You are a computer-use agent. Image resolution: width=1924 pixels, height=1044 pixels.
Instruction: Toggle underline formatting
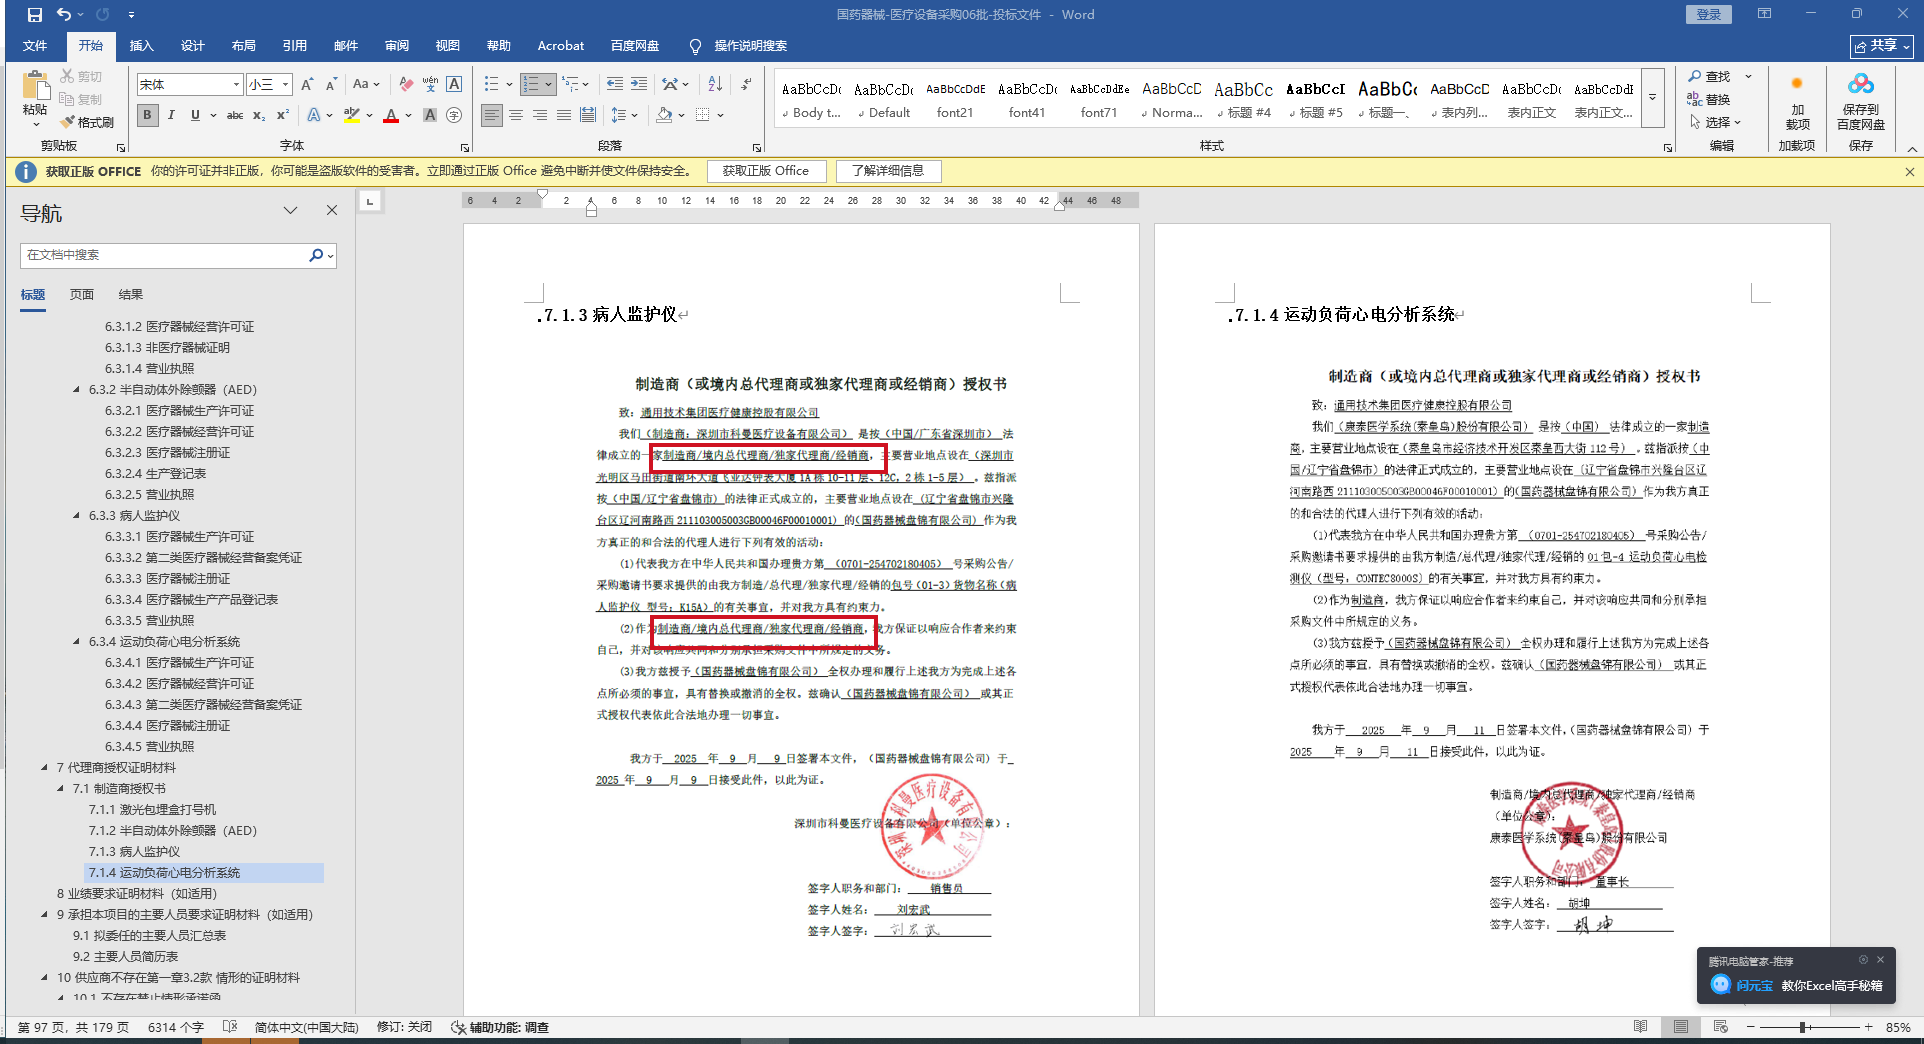point(195,115)
